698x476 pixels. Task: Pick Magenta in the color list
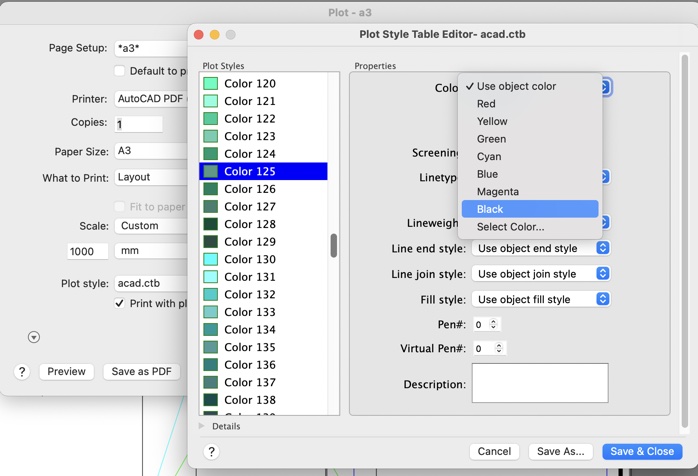[x=498, y=192]
